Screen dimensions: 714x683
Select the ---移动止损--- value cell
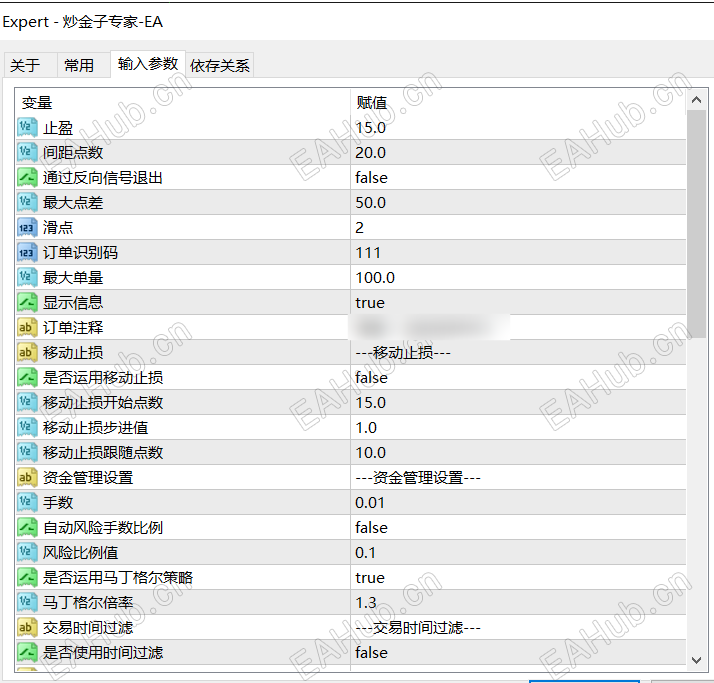pyautogui.click(x=518, y=353)
